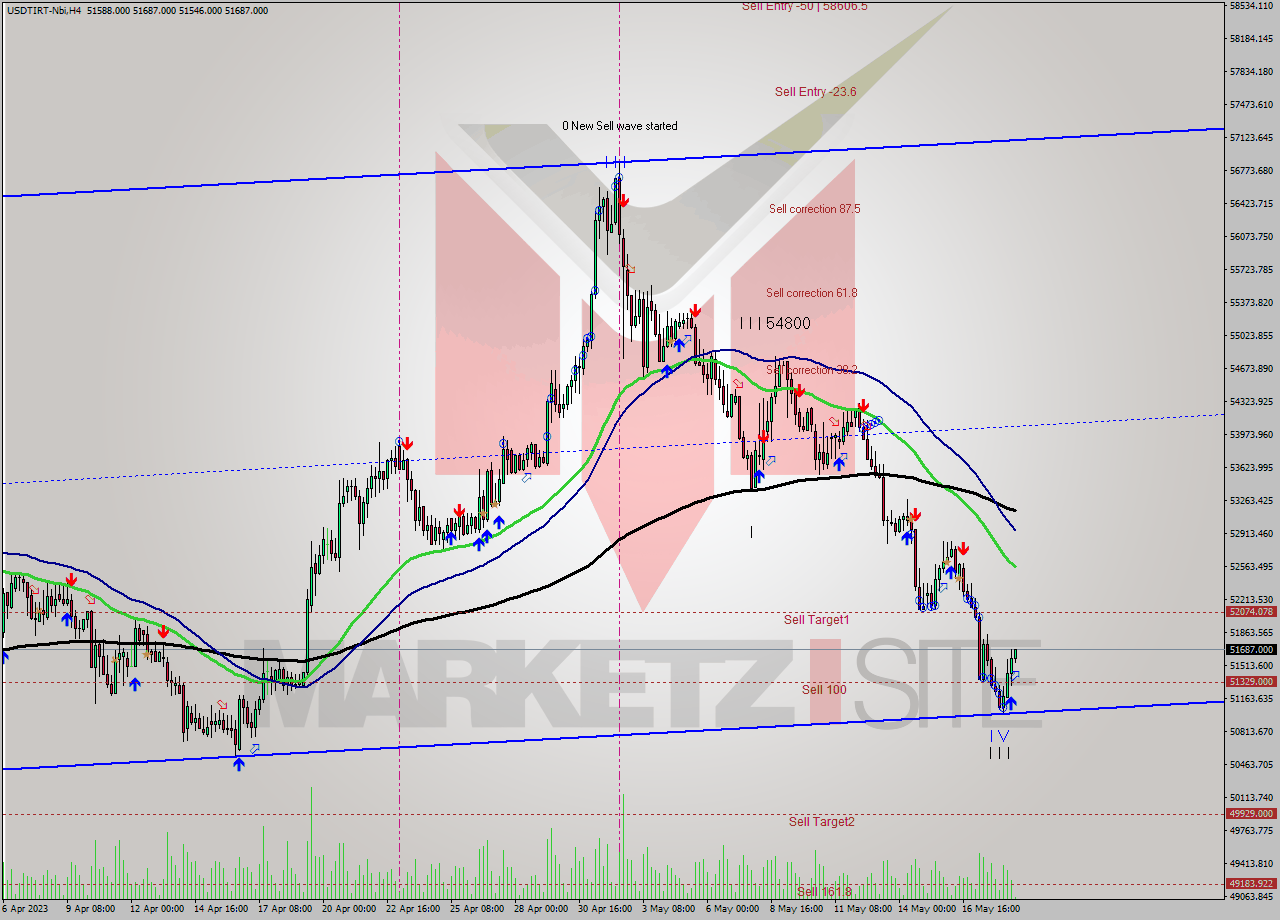Image resolution: width=1280 pixels, height=920 pixels.
Task: Click the '16 May 16:00' time label
Action: pos(989,911)
